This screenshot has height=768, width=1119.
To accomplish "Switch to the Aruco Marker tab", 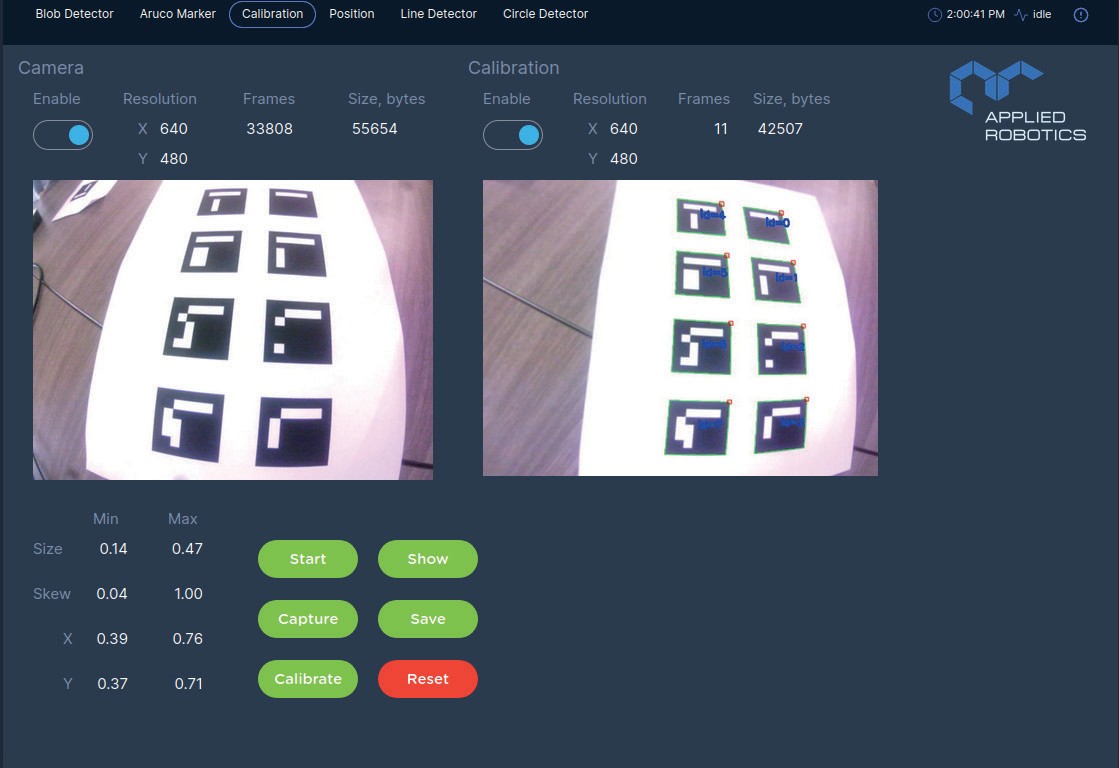I will pos(178,14).
